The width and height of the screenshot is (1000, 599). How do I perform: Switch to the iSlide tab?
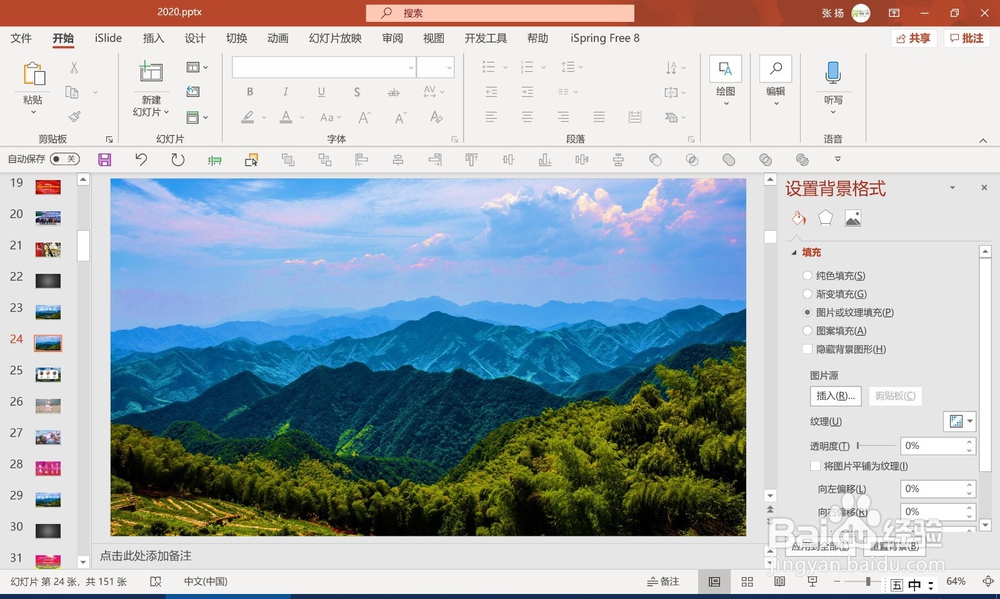point(108,38)
